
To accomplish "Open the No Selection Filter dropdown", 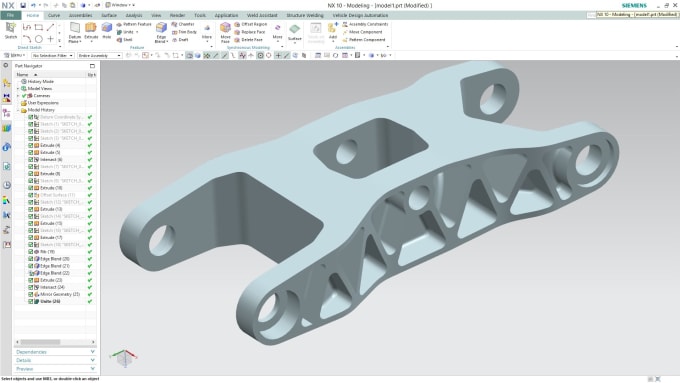I will (52, 56).
